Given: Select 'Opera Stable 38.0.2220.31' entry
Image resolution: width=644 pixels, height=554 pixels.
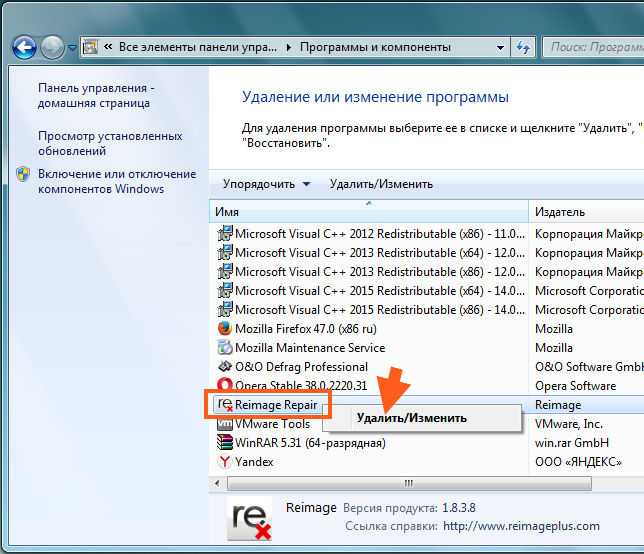Looking at the screenshot, I should [x=301, y=386].
